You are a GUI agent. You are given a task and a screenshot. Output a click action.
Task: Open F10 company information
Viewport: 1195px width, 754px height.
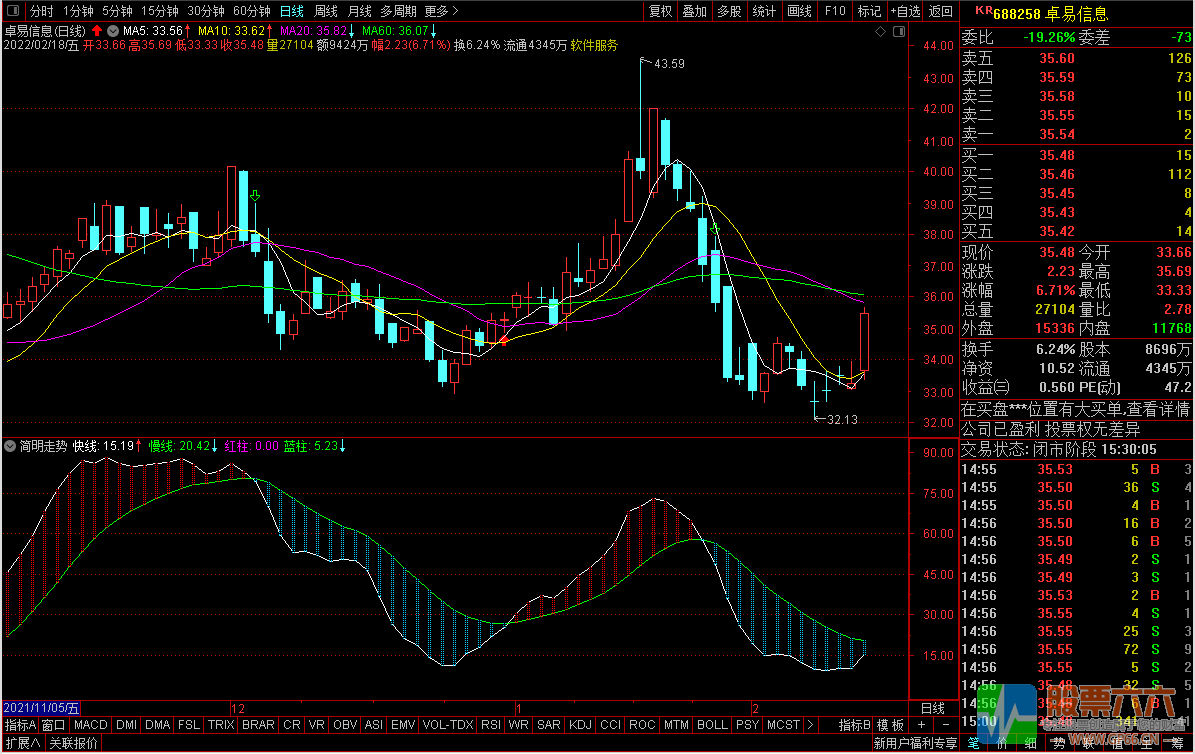(835, 11)
